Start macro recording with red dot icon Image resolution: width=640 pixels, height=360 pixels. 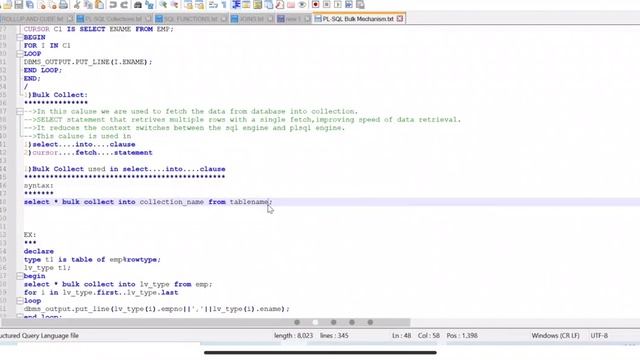coord(316,5)
